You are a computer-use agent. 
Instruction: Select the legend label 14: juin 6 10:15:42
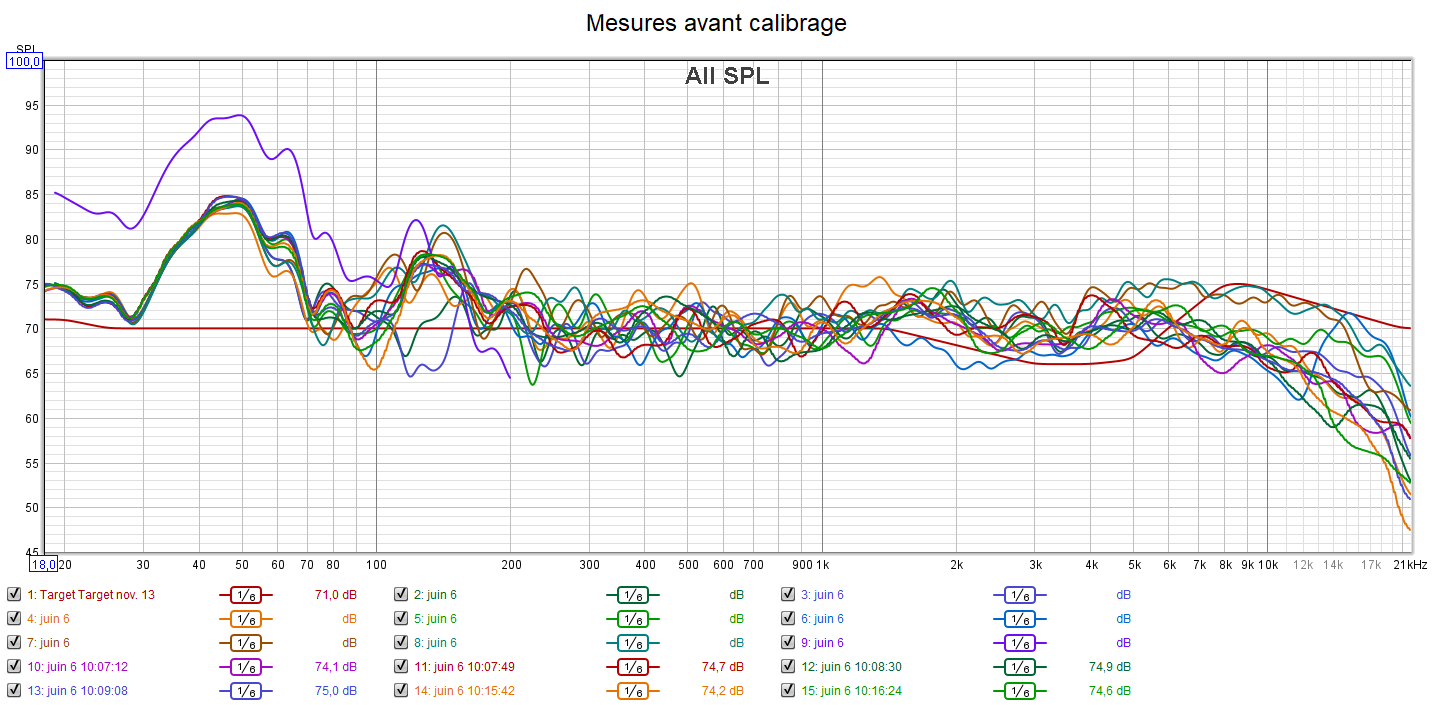[464, 691]
